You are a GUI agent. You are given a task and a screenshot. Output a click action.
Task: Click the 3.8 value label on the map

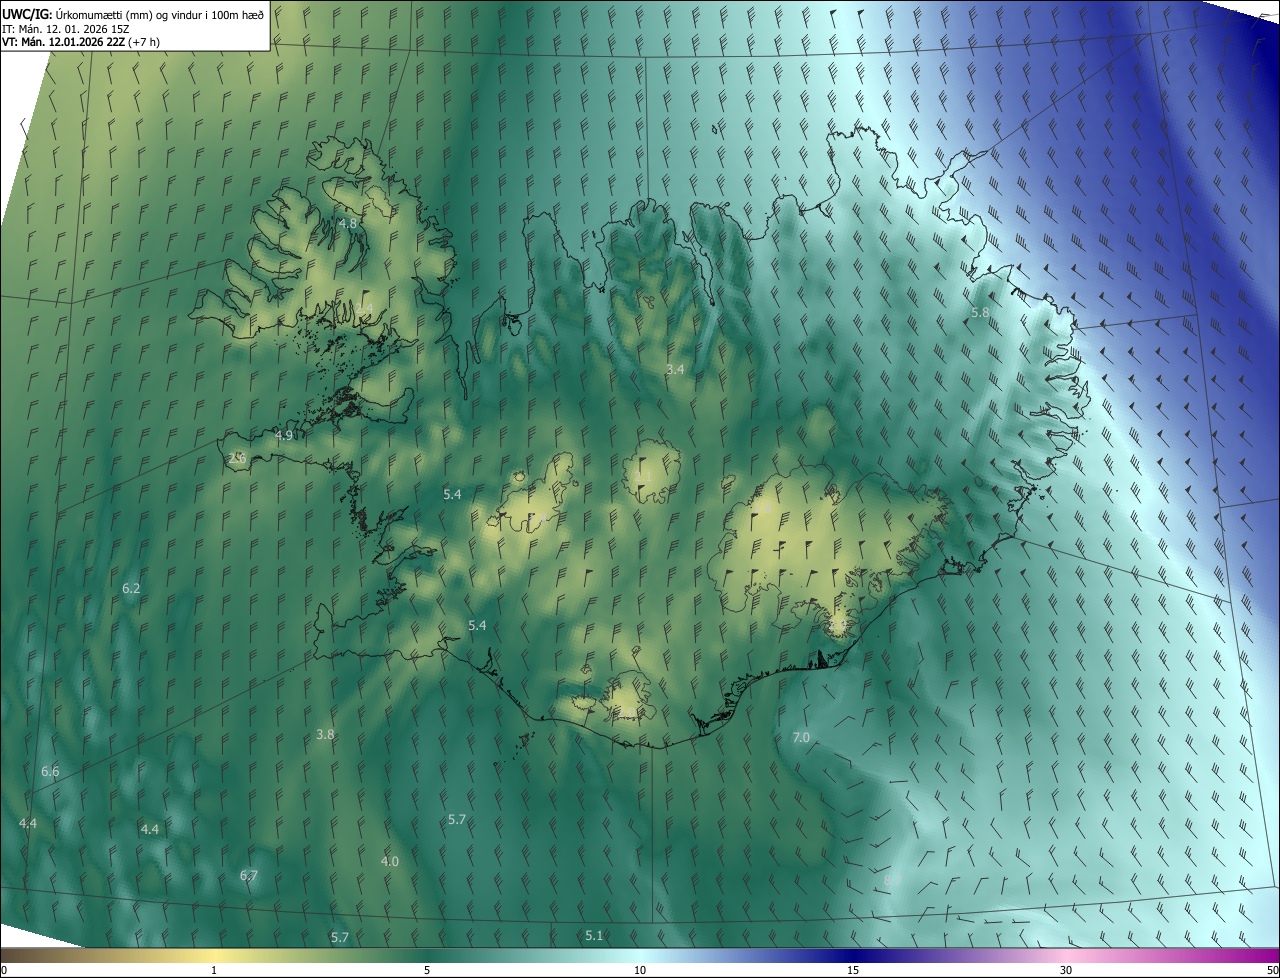325,735
